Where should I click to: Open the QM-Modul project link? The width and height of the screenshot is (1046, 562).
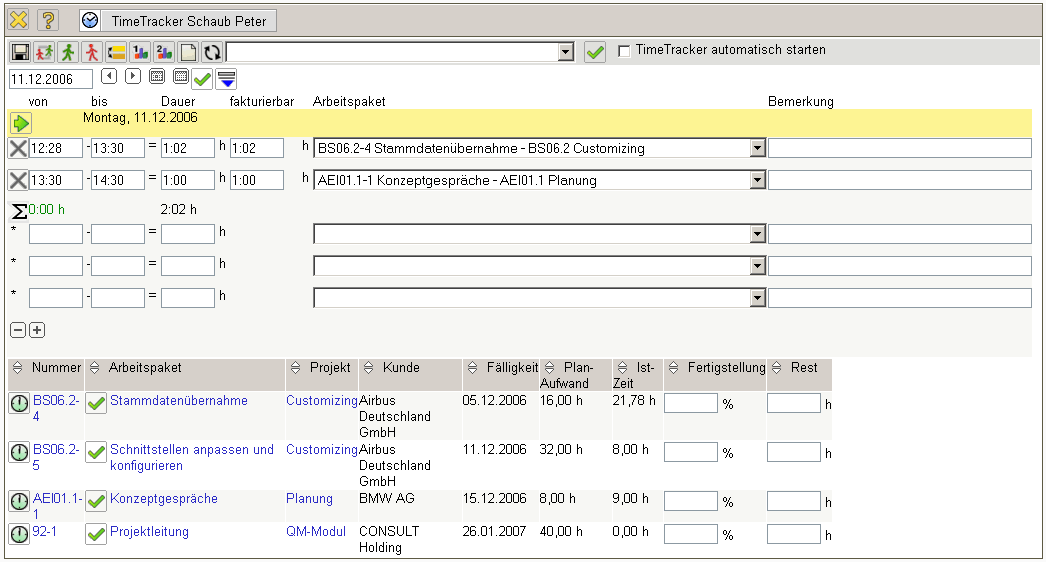coord(315,532)
